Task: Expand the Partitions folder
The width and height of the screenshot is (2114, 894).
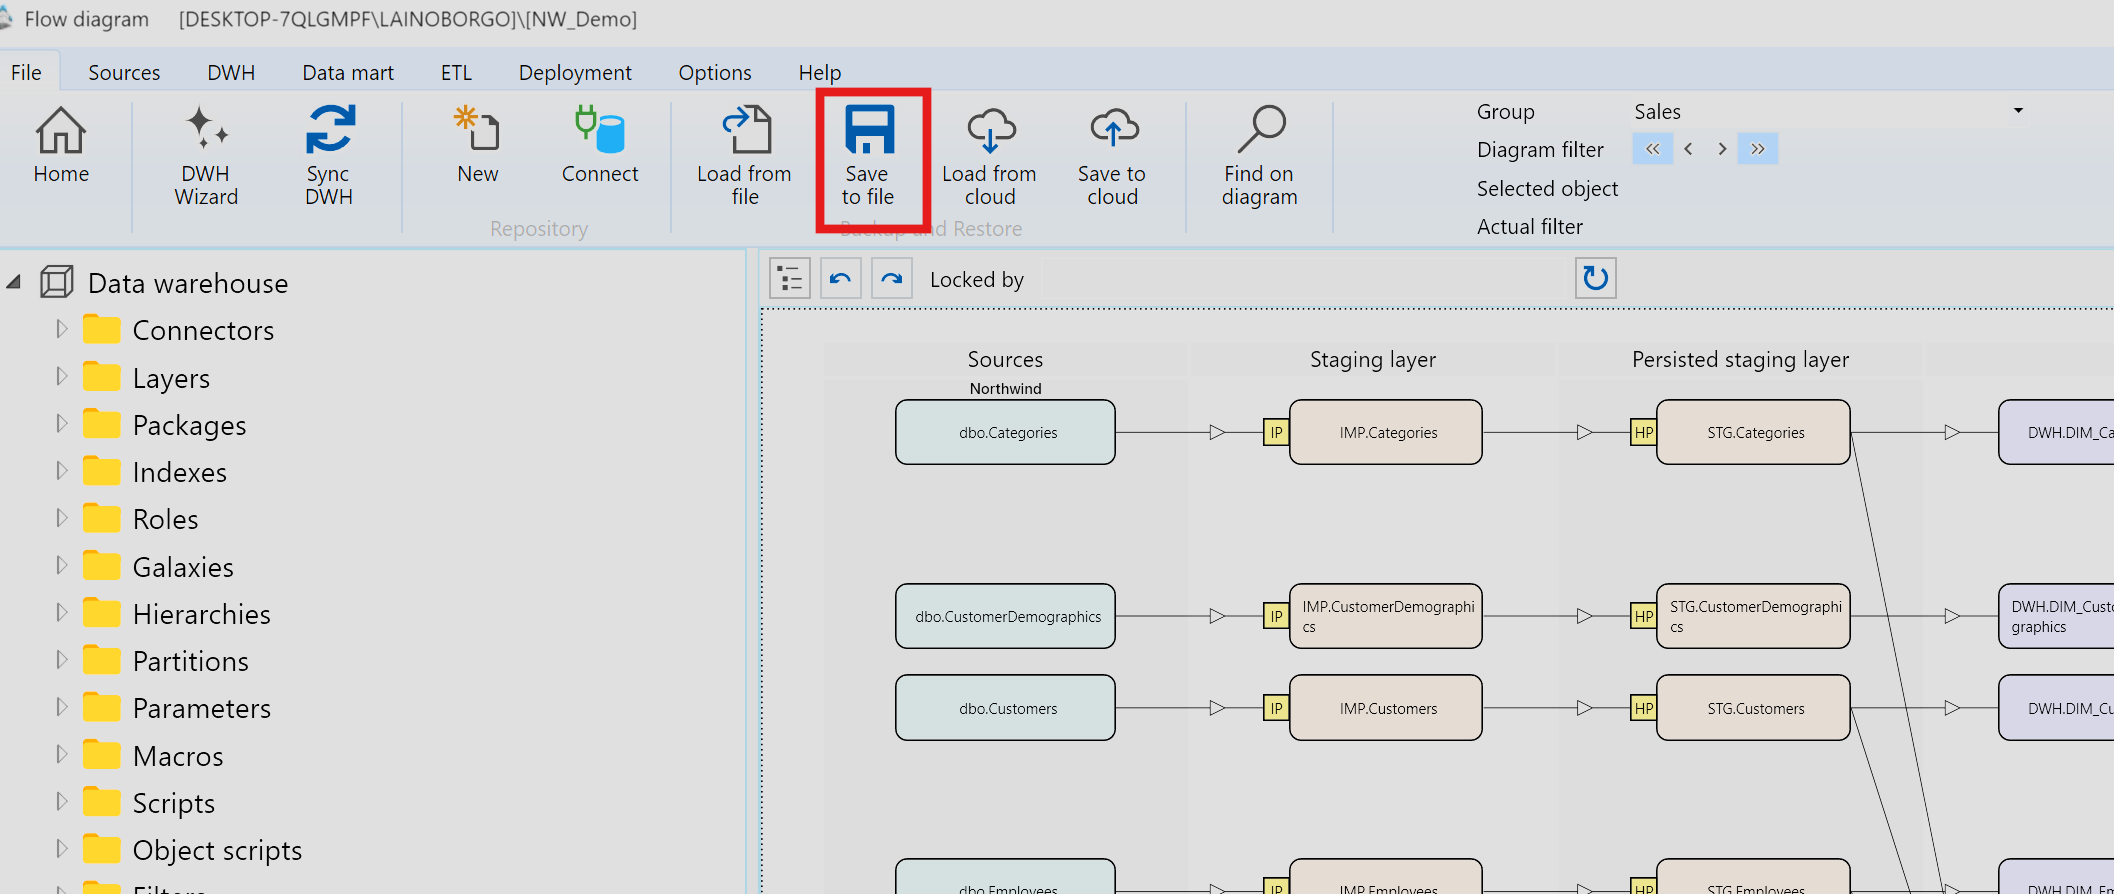Action: (61, 659)
